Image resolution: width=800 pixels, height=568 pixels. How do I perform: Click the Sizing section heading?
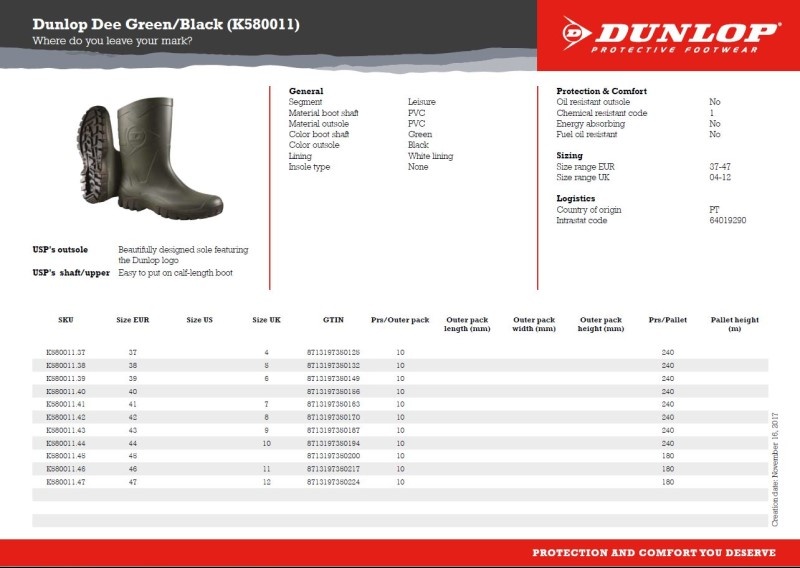(569, 156)
